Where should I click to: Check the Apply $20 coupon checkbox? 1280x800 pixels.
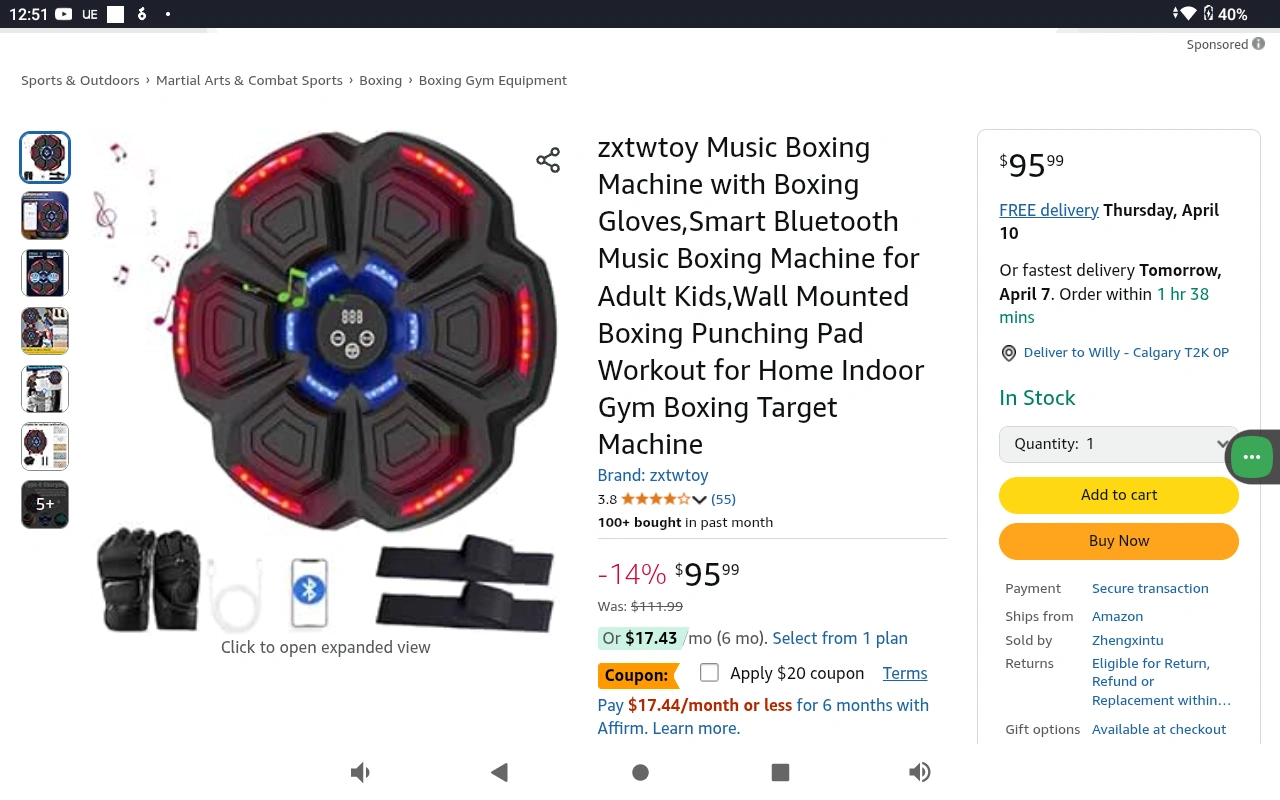click(x=709, y=673)
